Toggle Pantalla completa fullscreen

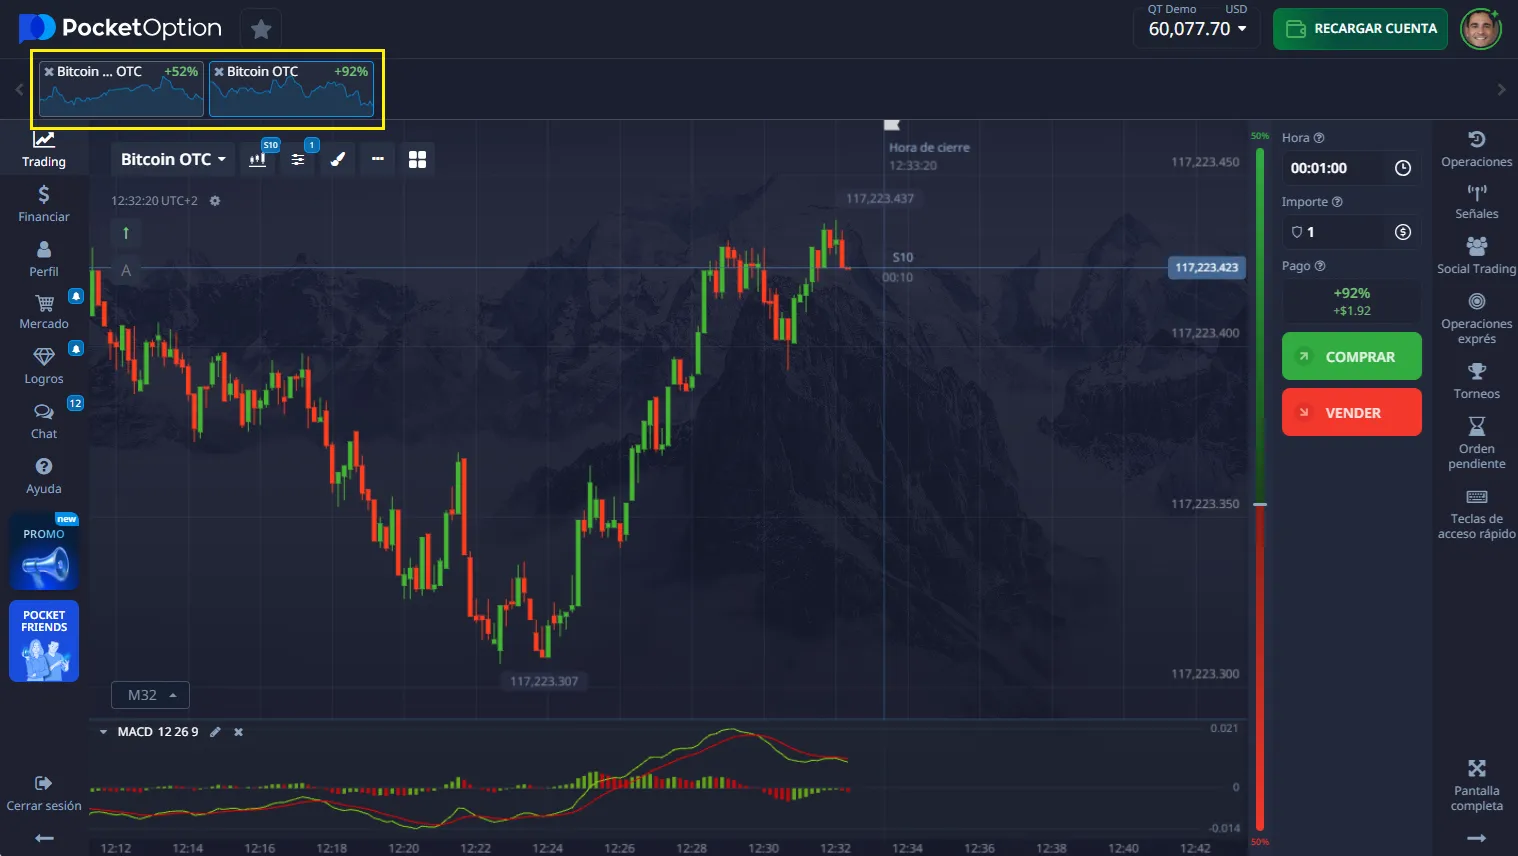1477,785
